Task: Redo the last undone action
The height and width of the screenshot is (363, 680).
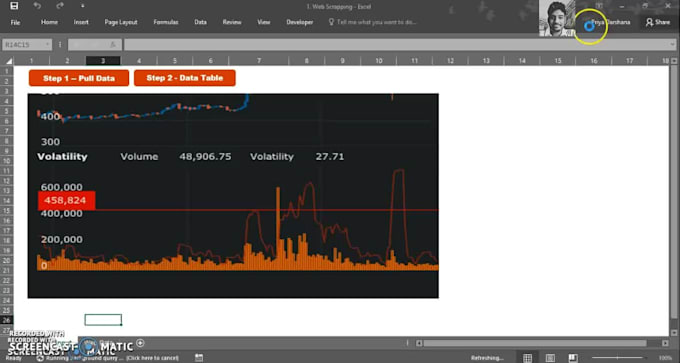Action: [60, 6]
